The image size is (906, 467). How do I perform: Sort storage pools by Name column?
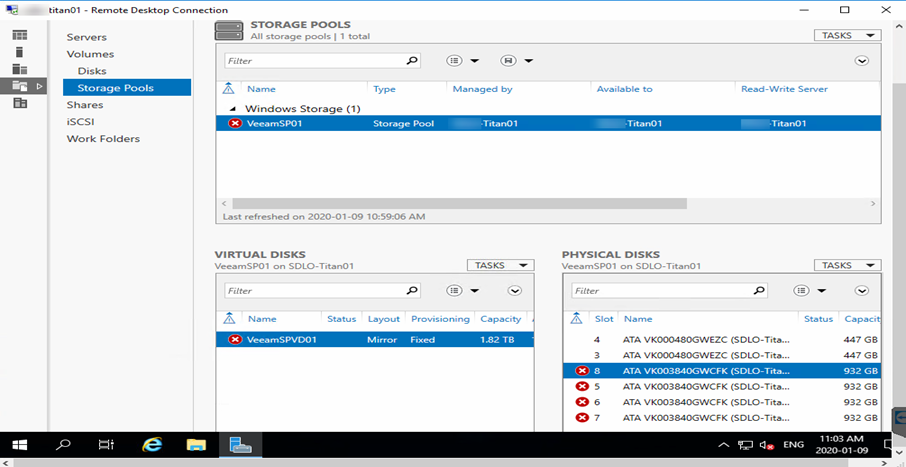(x=261, y=89)
